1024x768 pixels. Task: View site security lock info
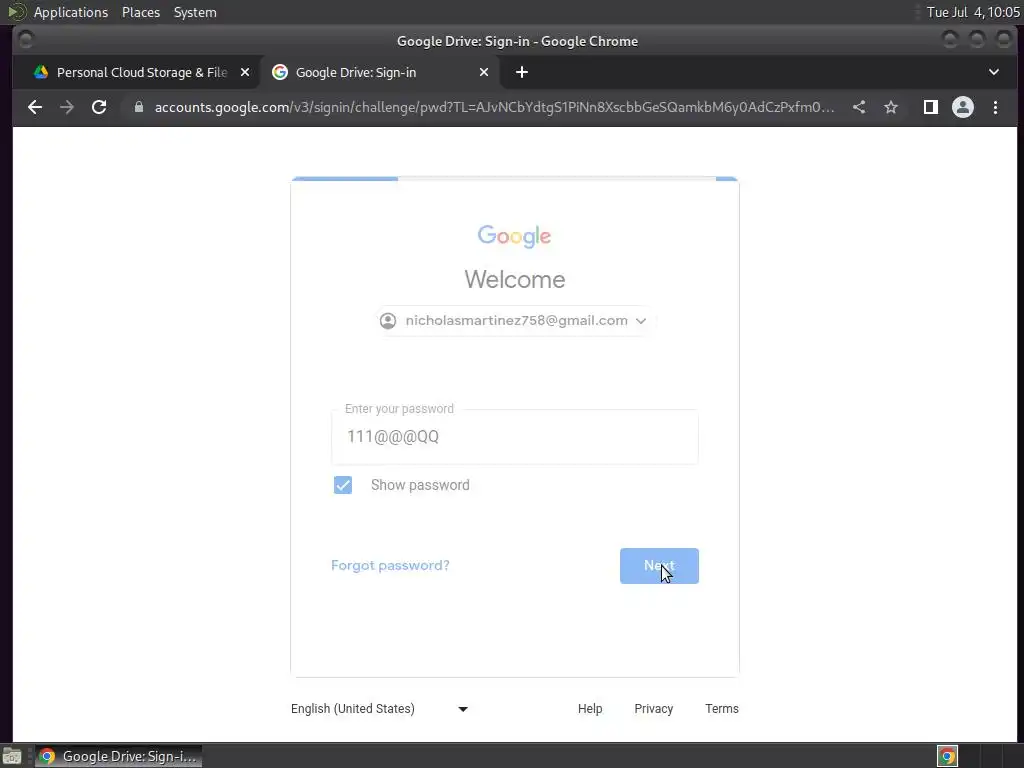pos(138,107)
